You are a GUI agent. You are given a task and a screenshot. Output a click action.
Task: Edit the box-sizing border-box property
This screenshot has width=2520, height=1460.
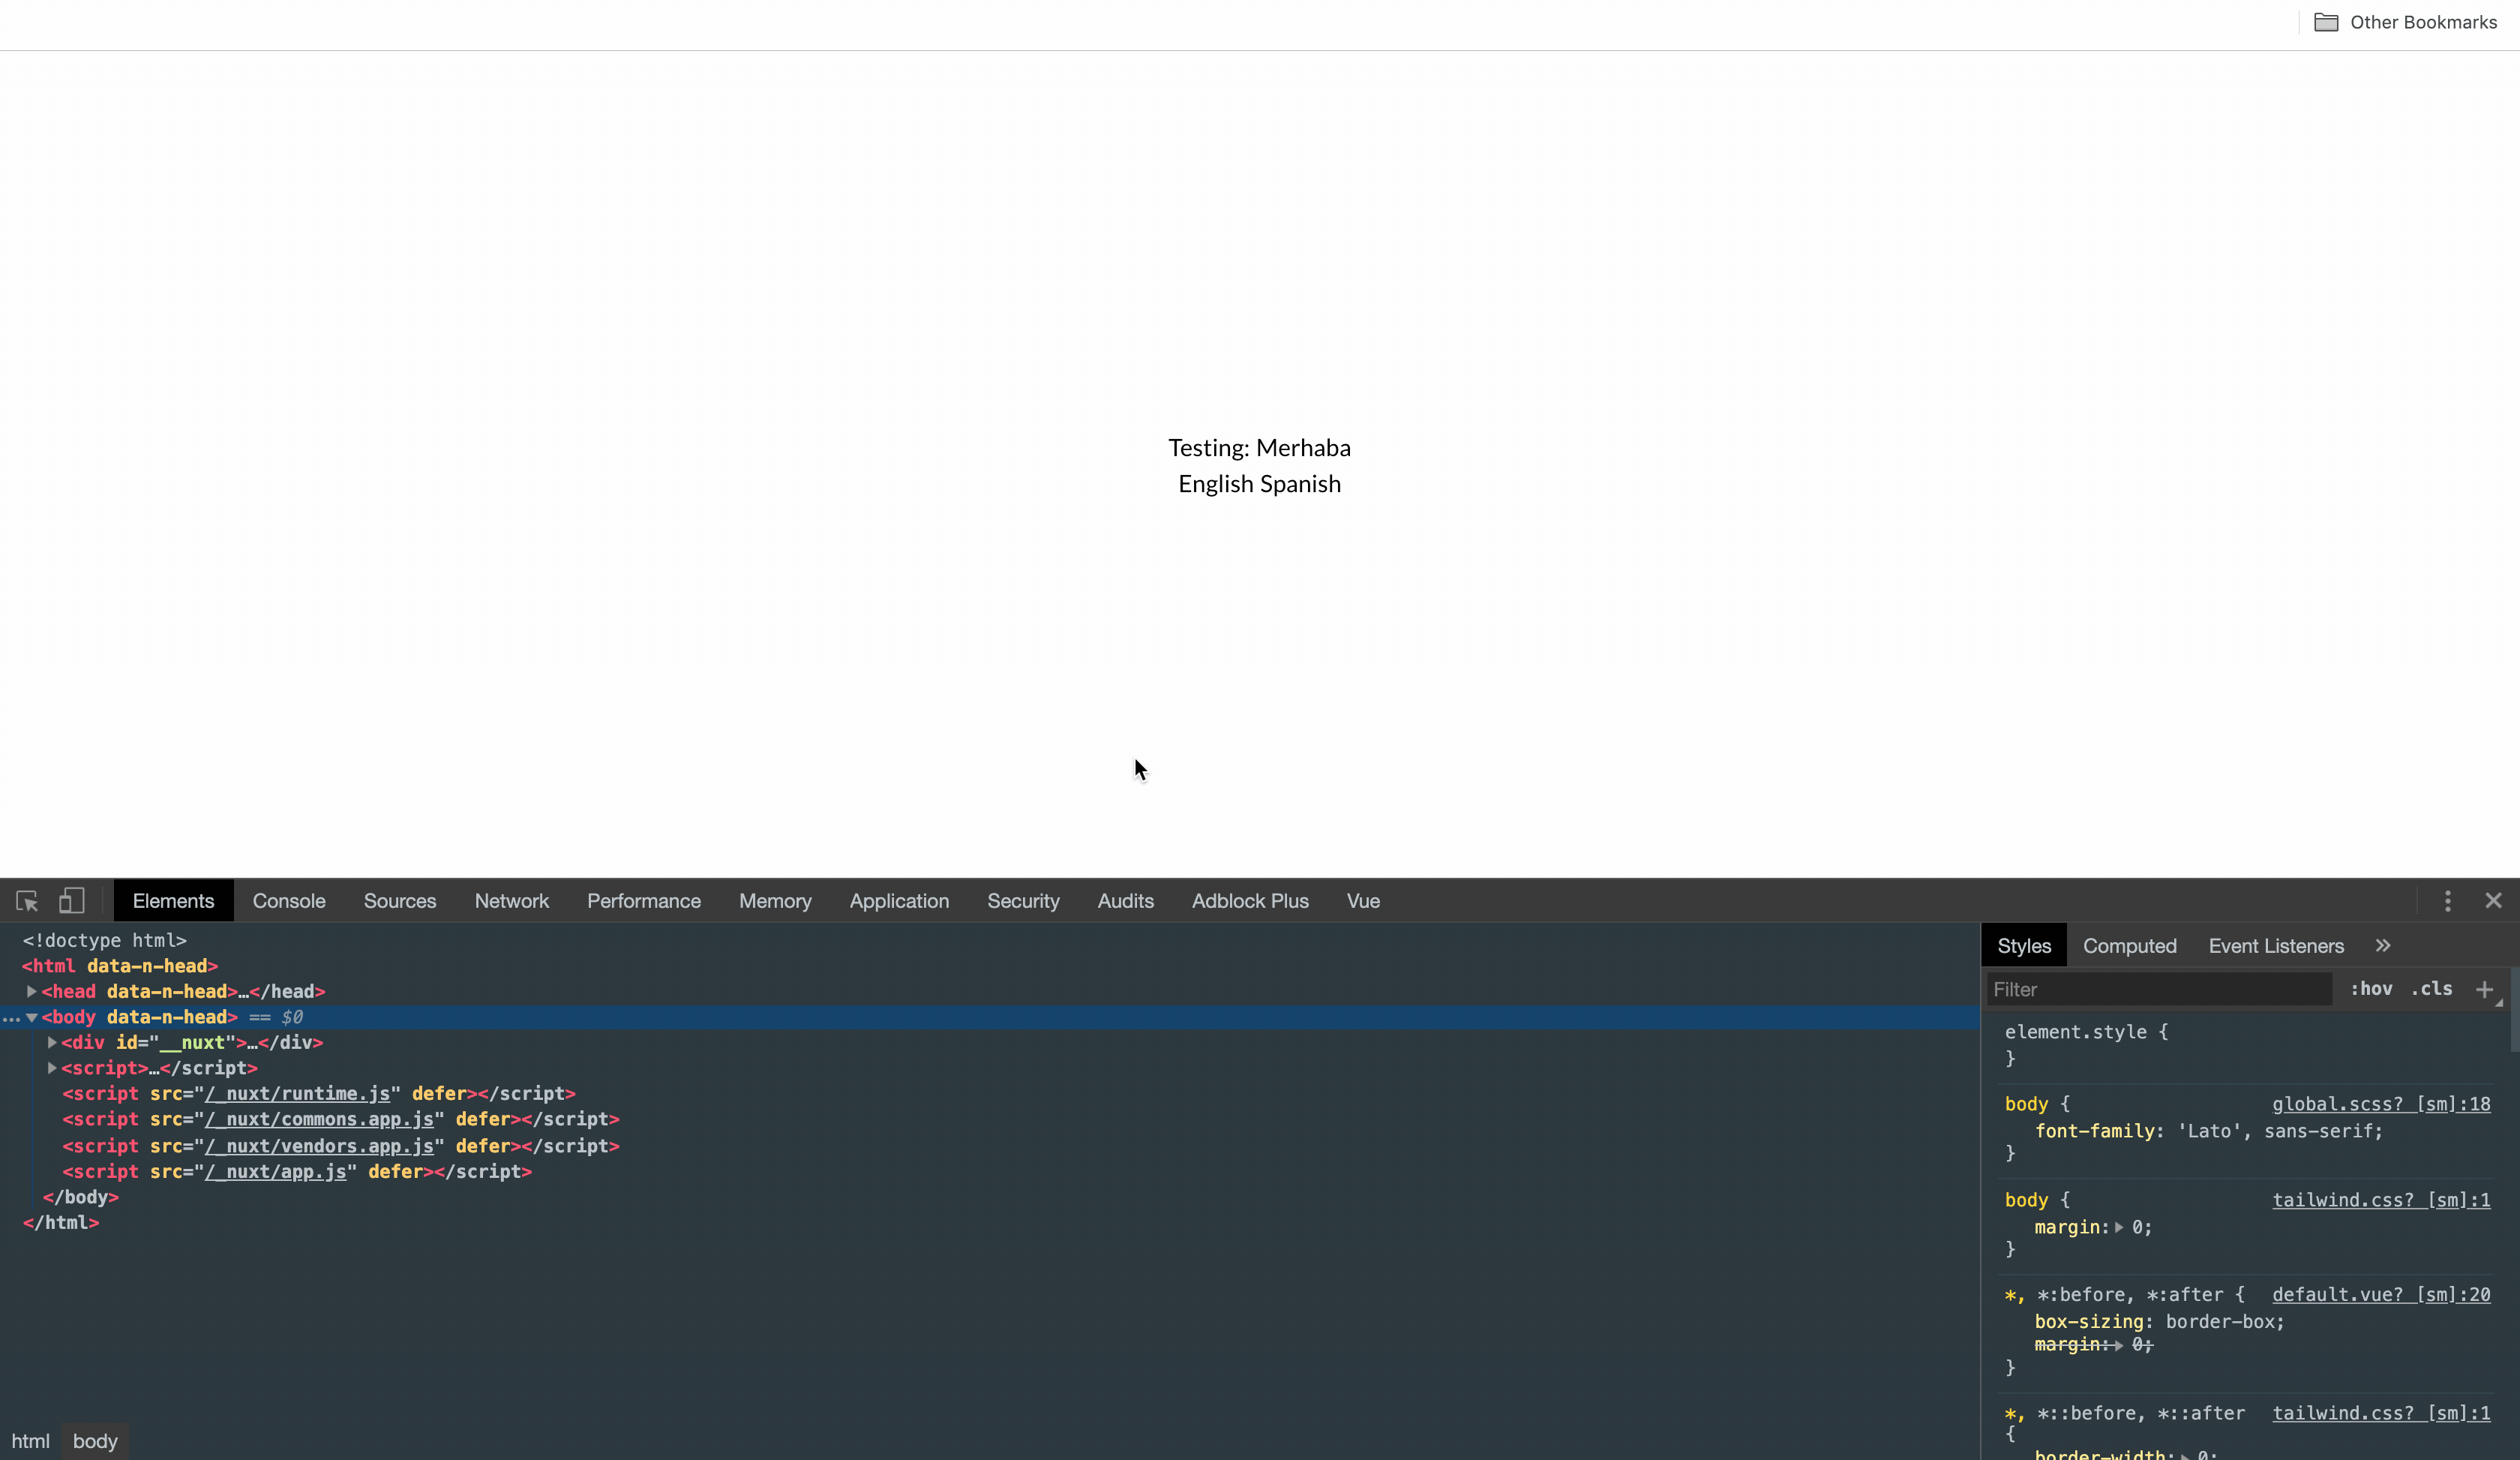pos(2160,1322)
